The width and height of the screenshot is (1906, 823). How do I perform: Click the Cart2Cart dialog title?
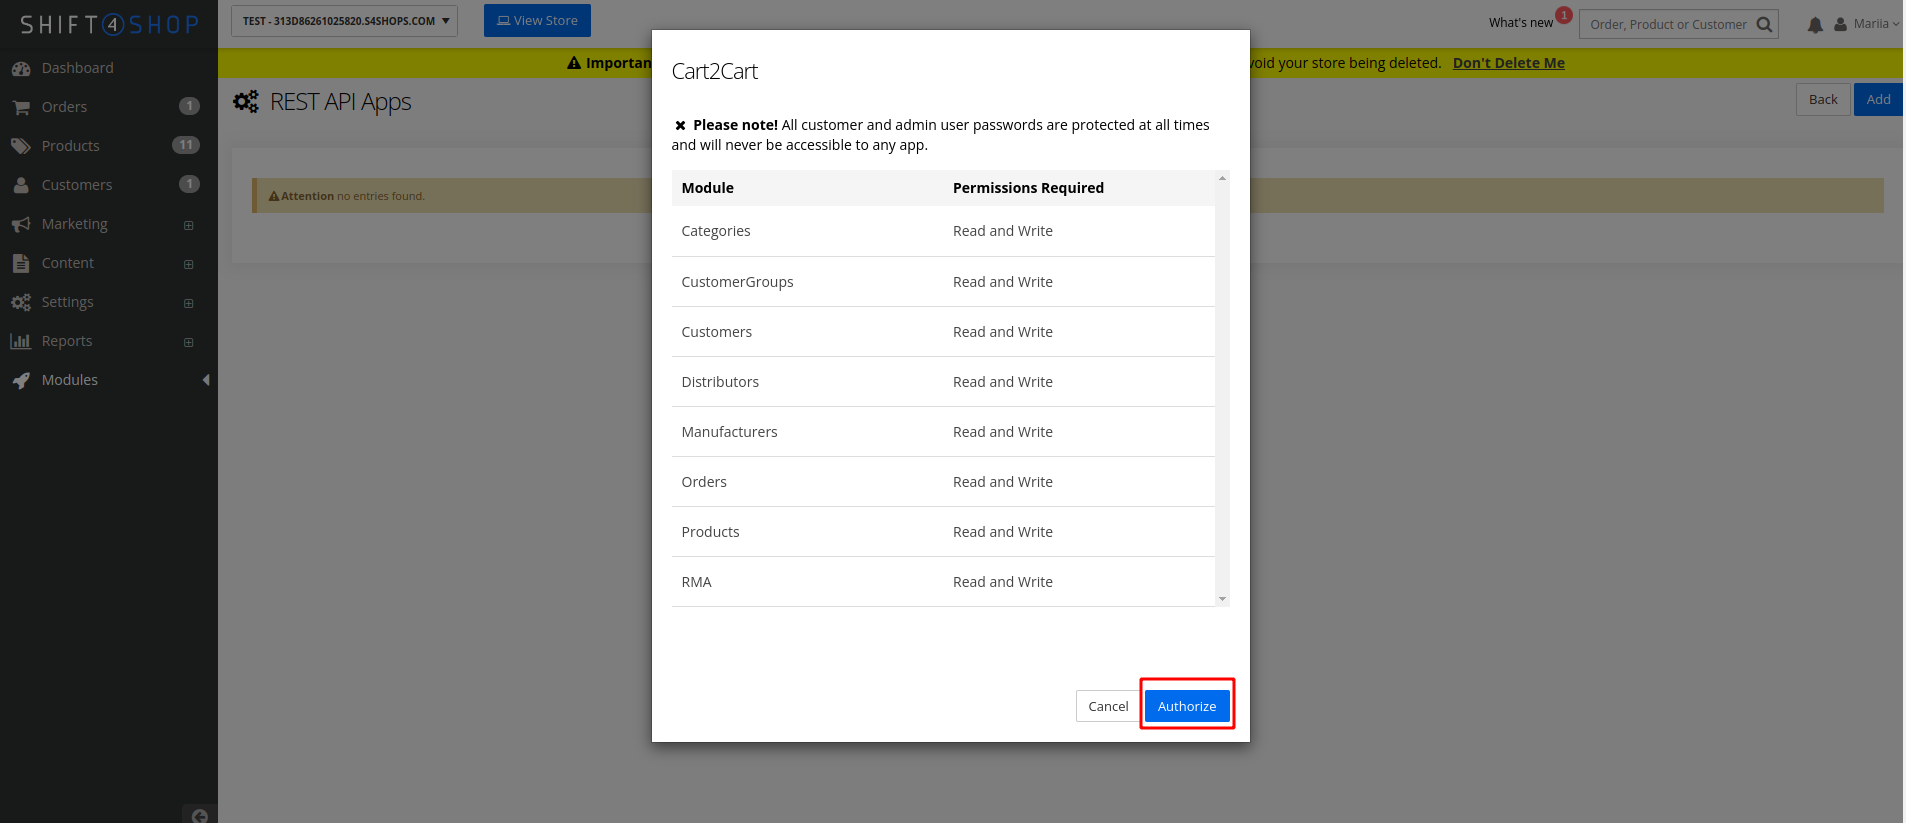point(714,71)
